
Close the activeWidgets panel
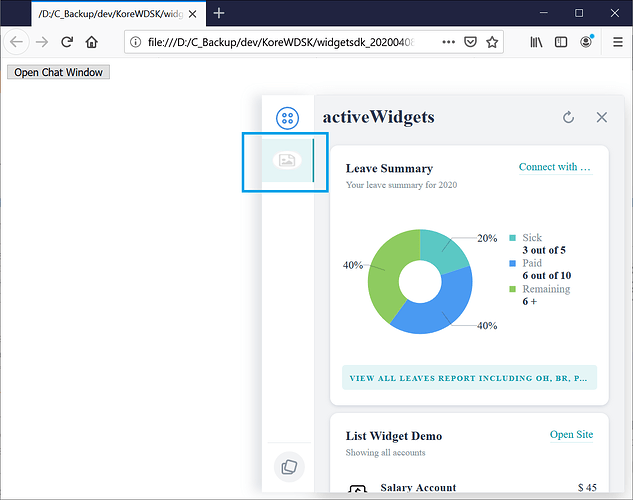click(601, 117)
